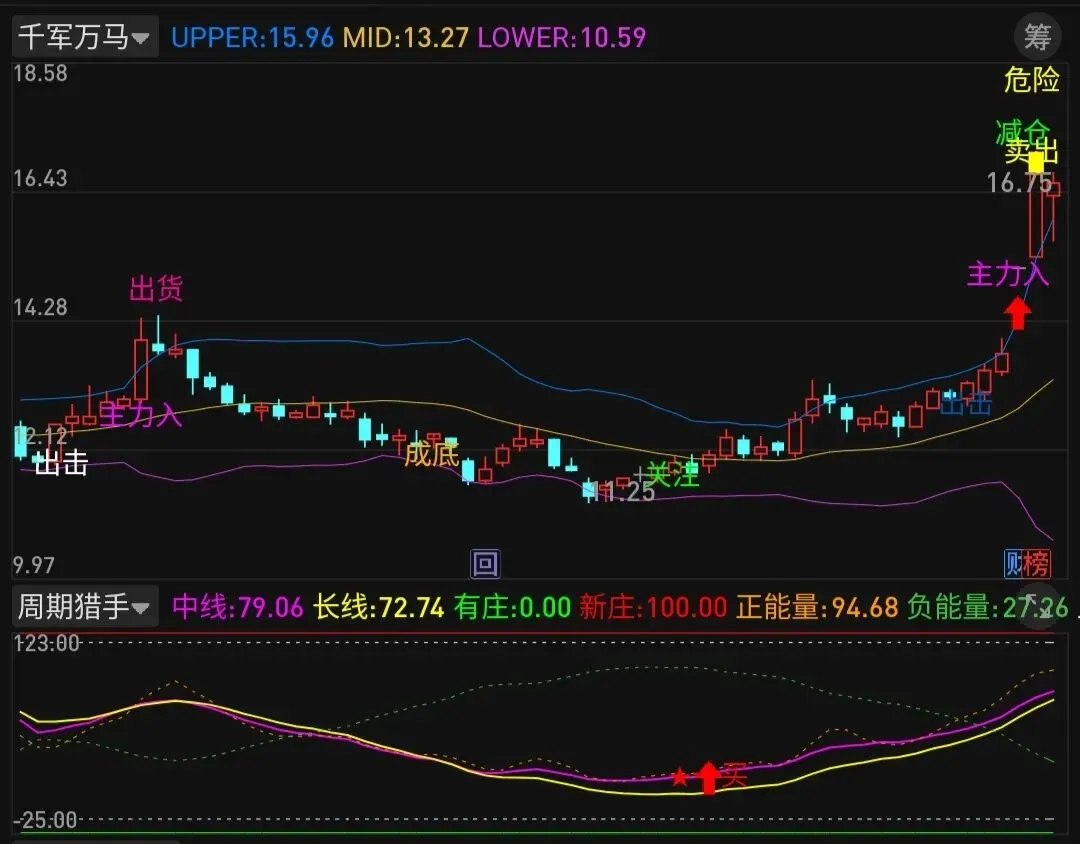This screenshot has height=844, width=1080.
Task: Select the LOWER:10.59 value
Action: tap(562, 37)
